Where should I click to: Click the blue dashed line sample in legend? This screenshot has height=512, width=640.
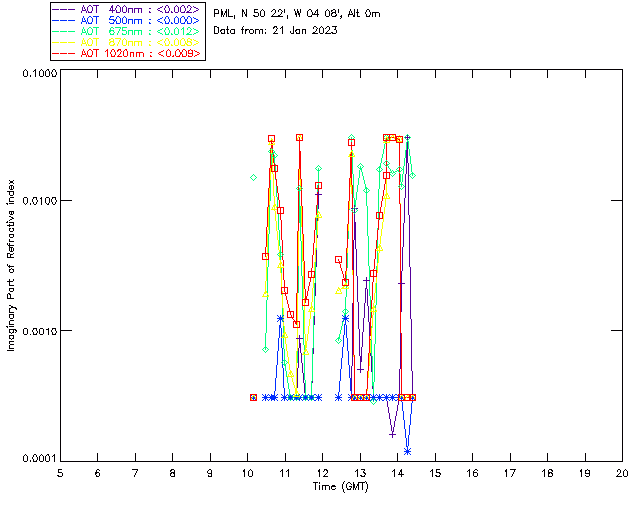coord(64,21)
